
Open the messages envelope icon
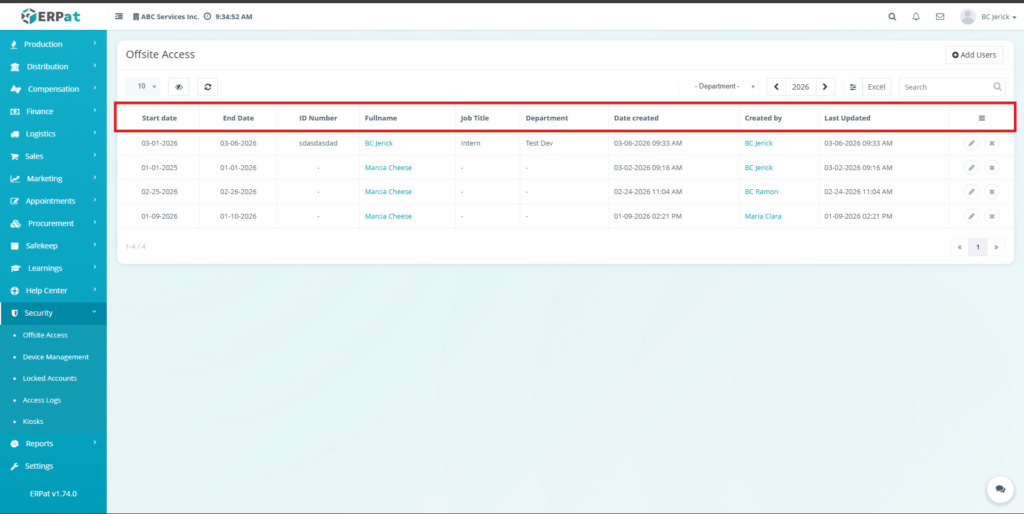(940, 17)
